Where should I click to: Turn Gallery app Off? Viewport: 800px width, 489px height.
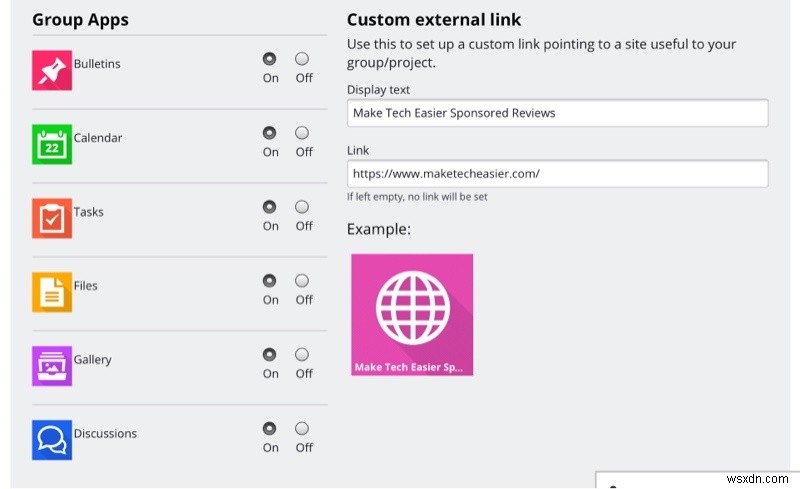click(302, 354)
